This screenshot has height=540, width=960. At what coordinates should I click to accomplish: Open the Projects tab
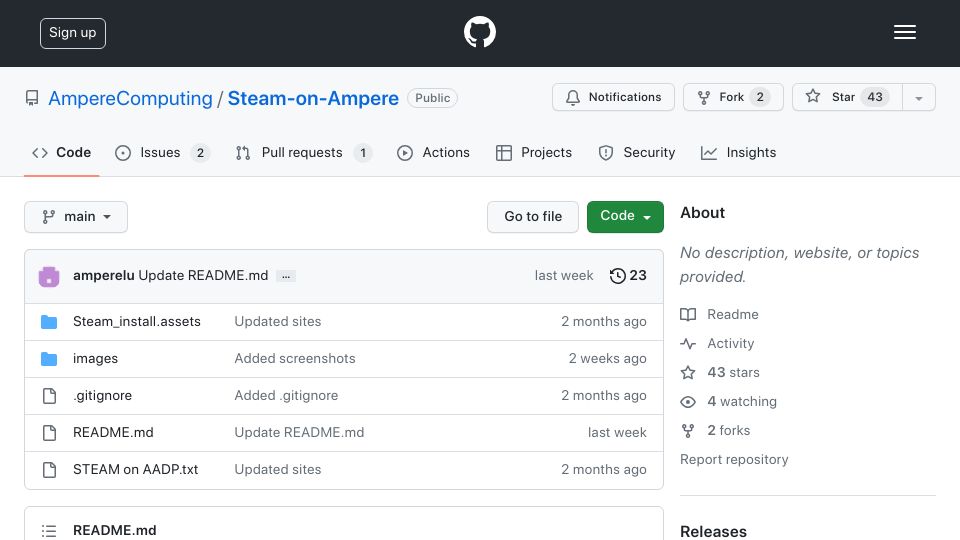[x=534, y=152]
